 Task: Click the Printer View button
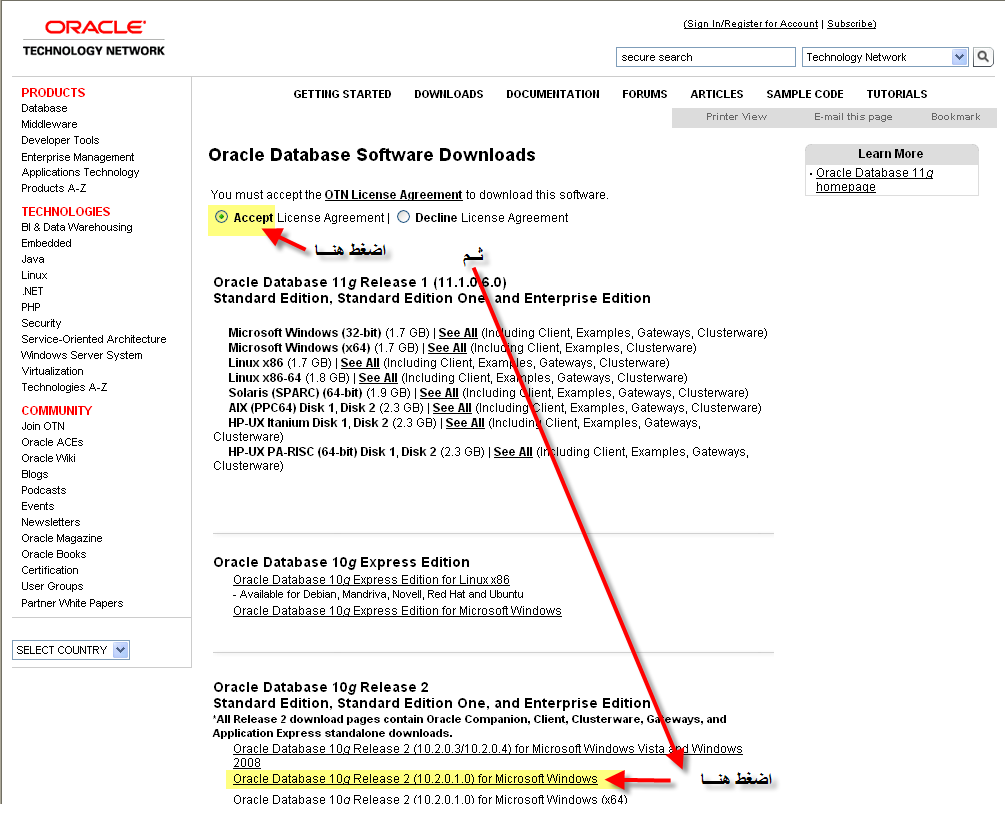coord(736,117)
